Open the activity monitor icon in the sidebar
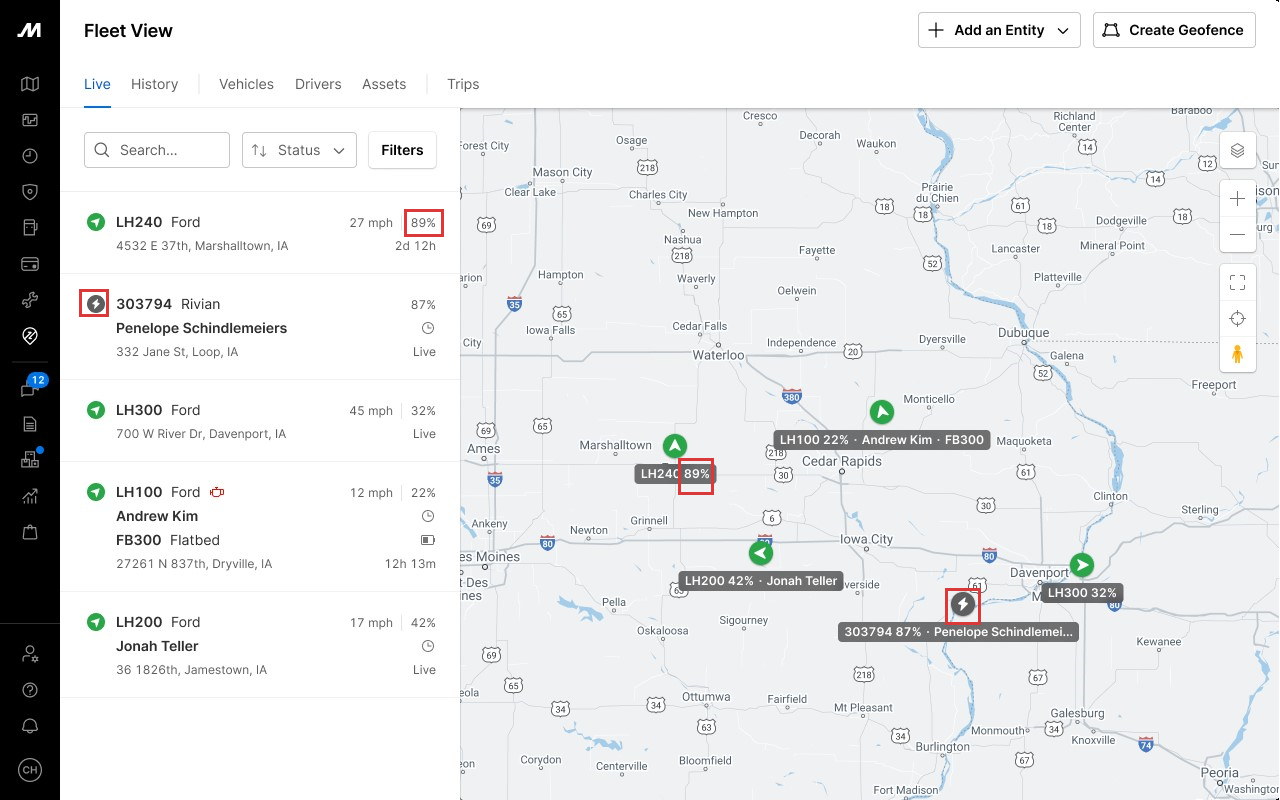The width and height of the screenshot is (1280, 800). click(x=30, y=120)
